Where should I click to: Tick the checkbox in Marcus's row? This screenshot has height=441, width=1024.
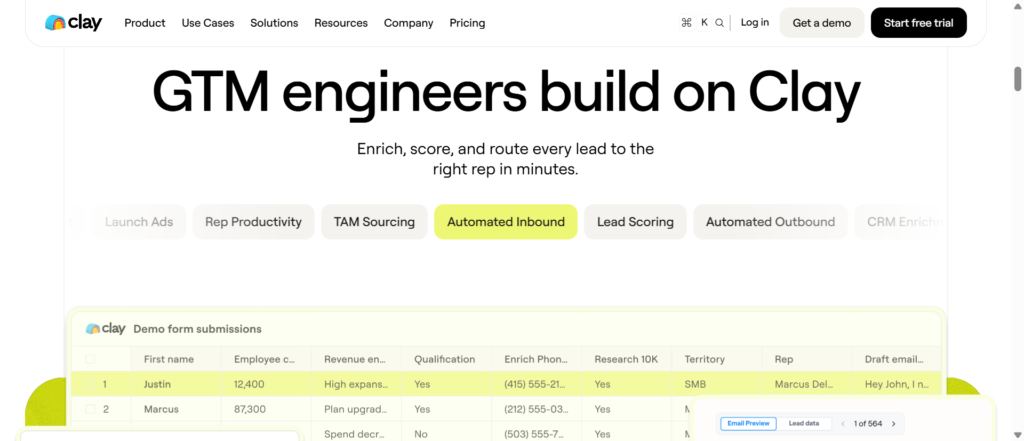click(x=90, y=409)
